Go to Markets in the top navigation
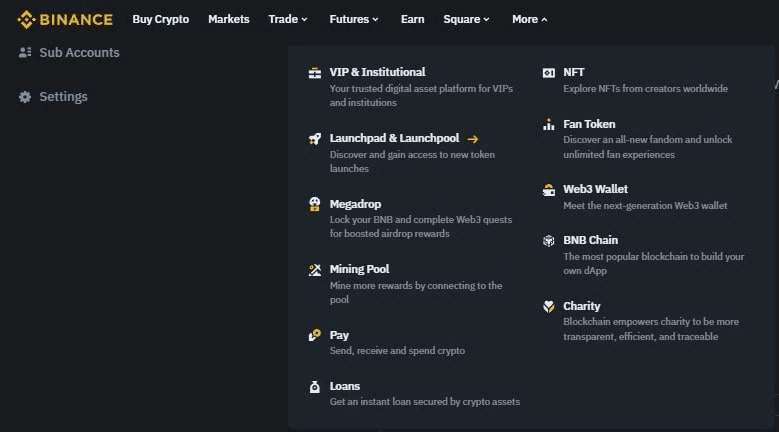This screenshot has height=432, width=779. (x=229, y=19)
